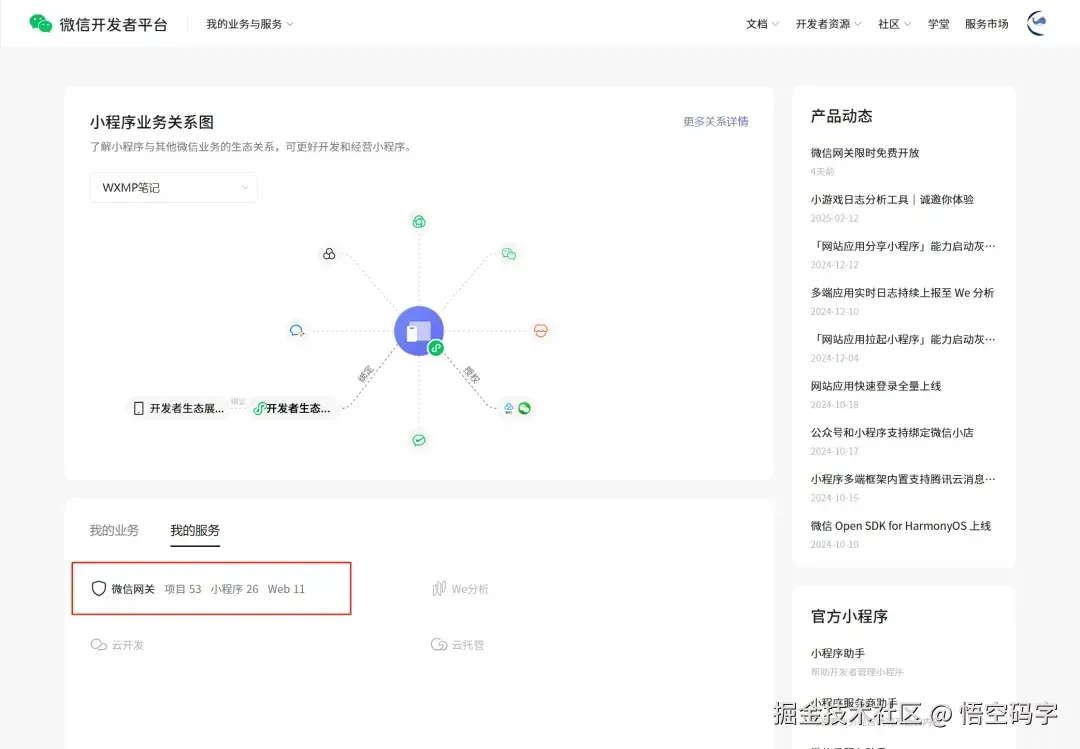Screen dimensions: 1080x749
Task: Expand the 开发者资源 menu
Action: pos(829,24)
